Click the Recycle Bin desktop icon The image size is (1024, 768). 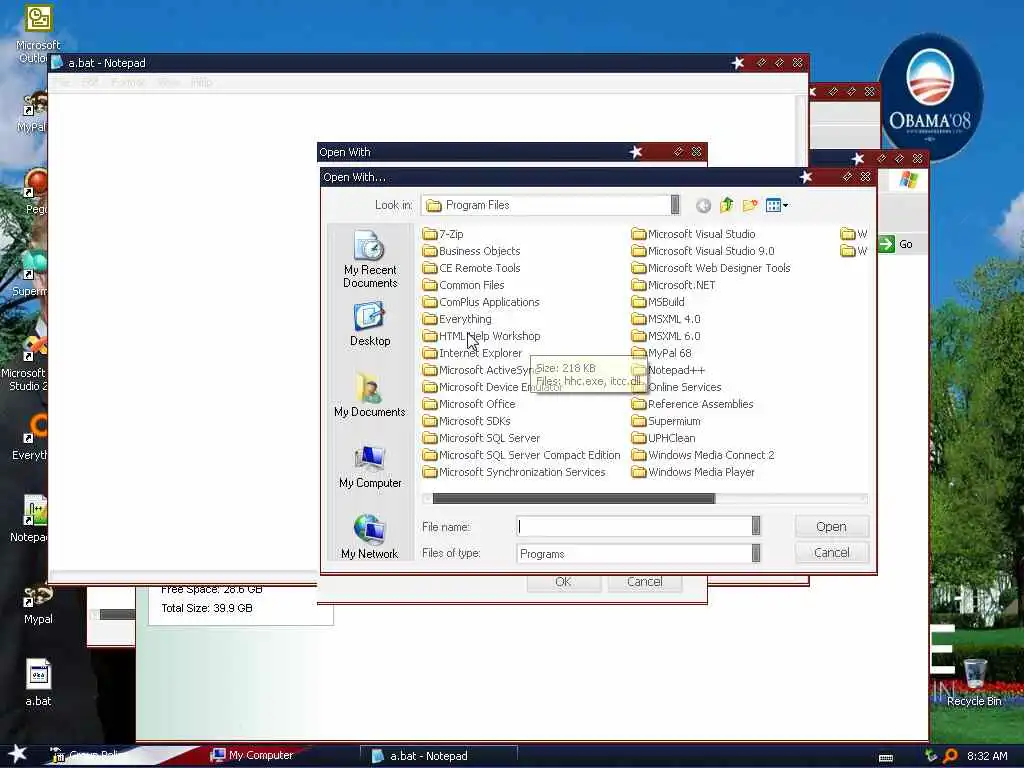point(974,683)
